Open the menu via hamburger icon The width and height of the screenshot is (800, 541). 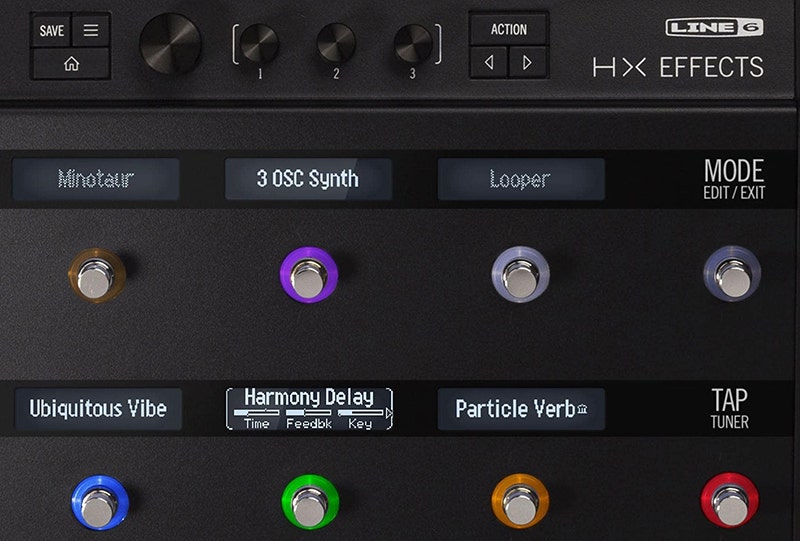(91, 31)
